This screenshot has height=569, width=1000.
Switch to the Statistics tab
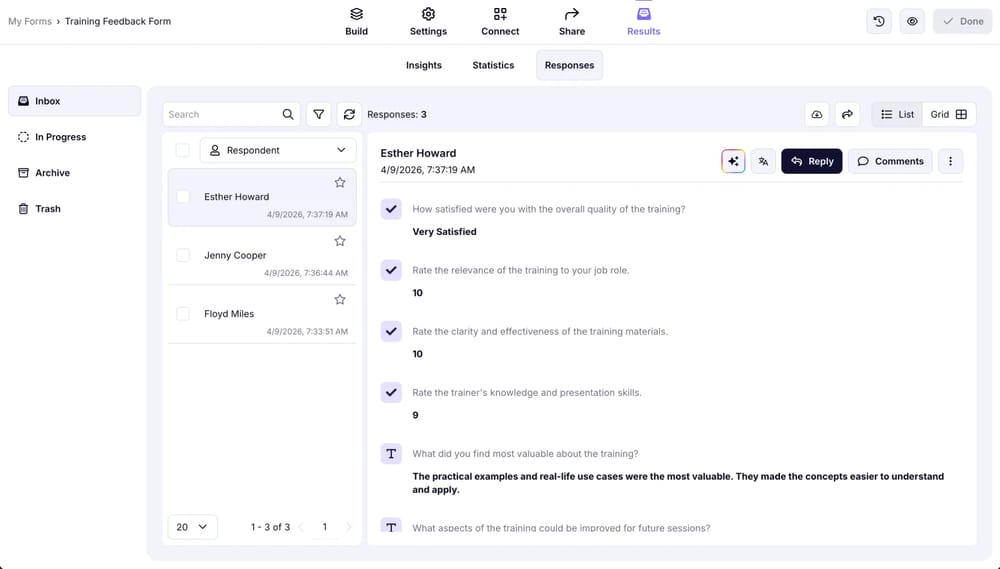pyautogui.click(x=493, y=65)
